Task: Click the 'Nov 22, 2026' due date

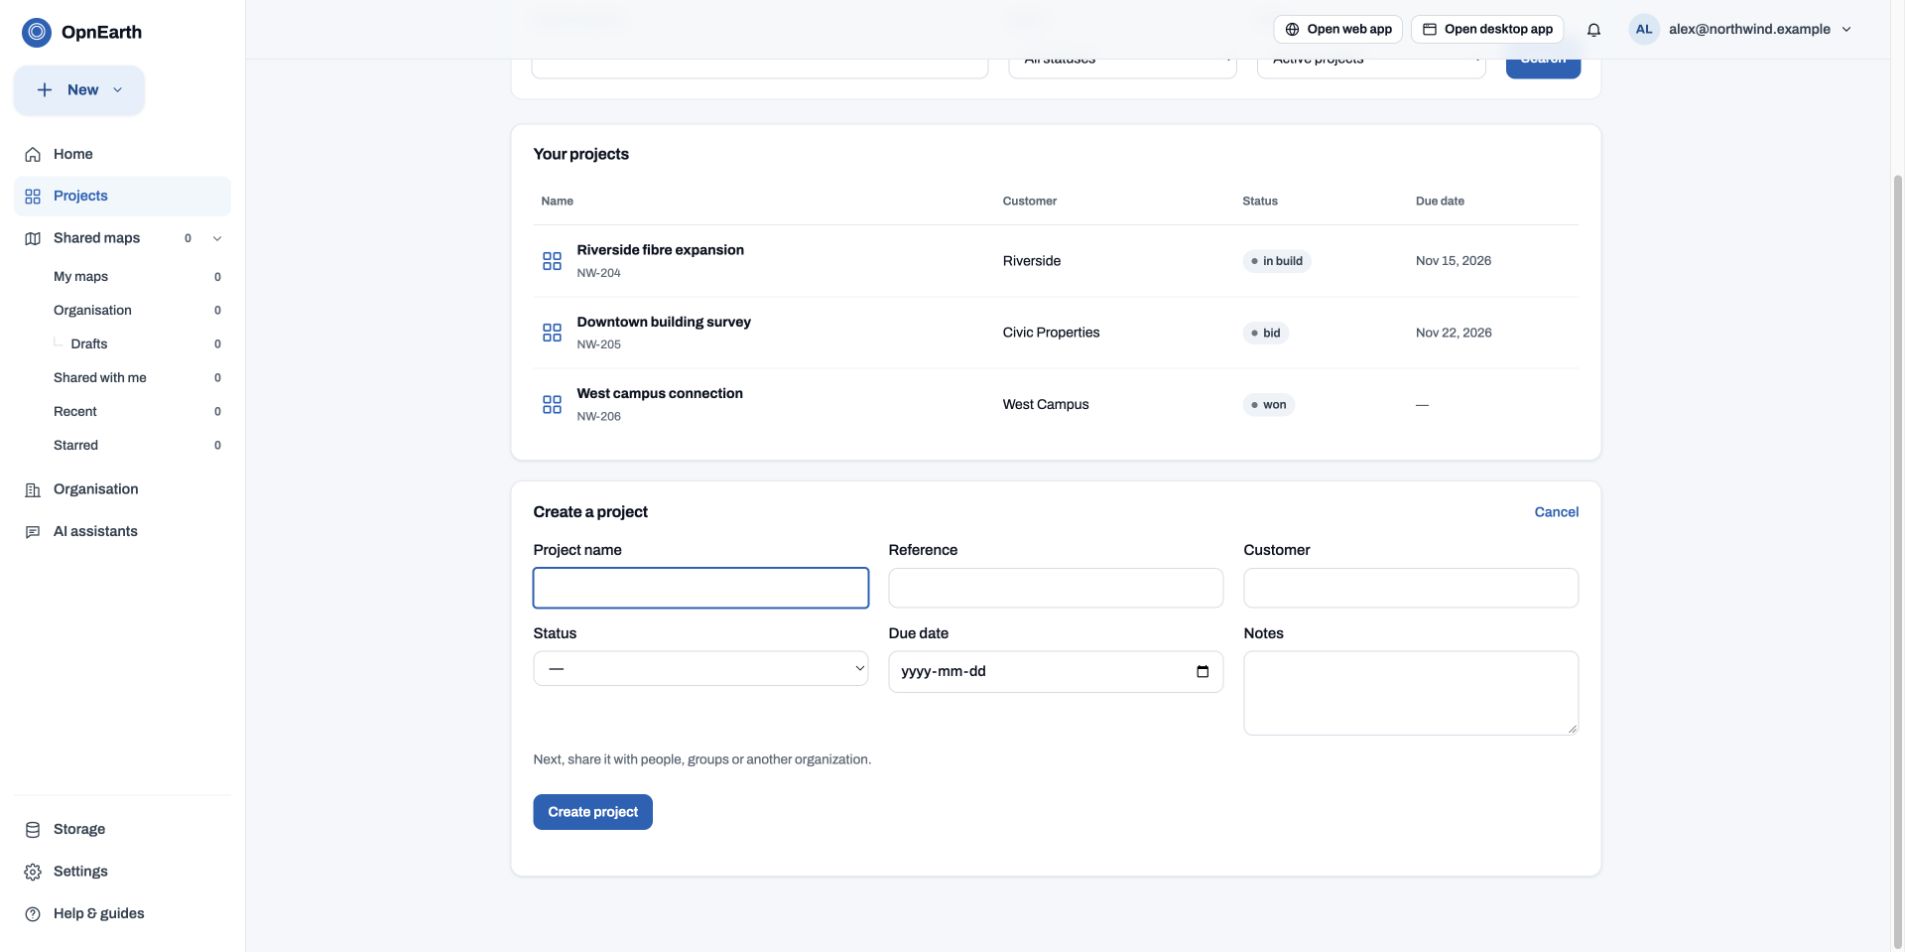Action: 1453,333
